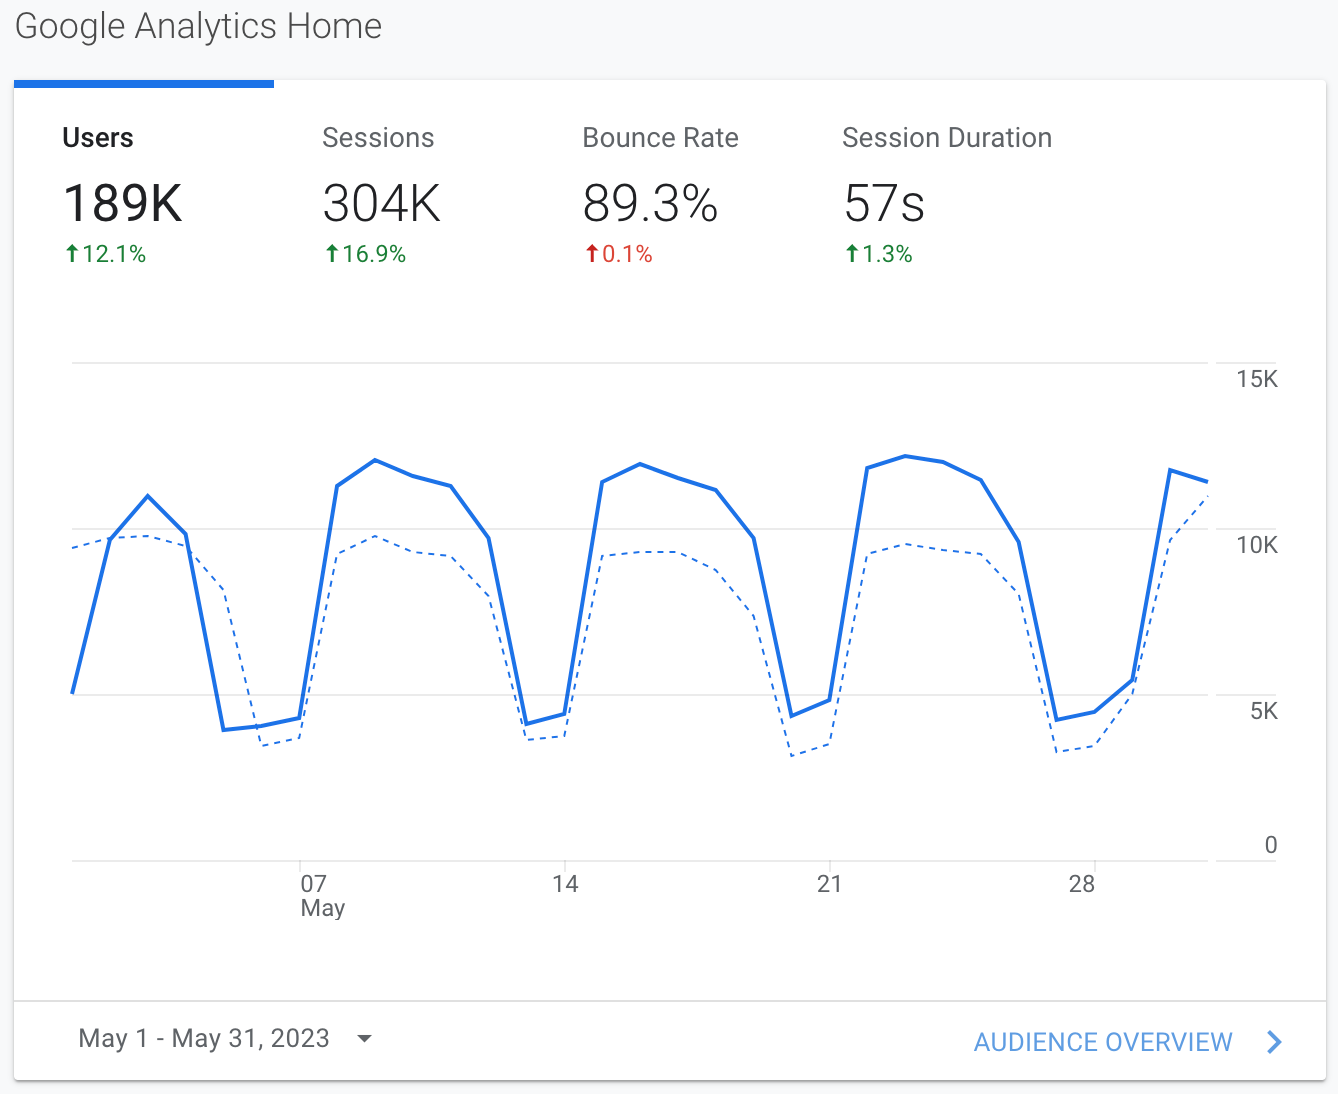The image size is (1338, 1094).
Task: Click the green up arrow beside 12.1%
Action: pyautogui.click(x=72, y=254)
